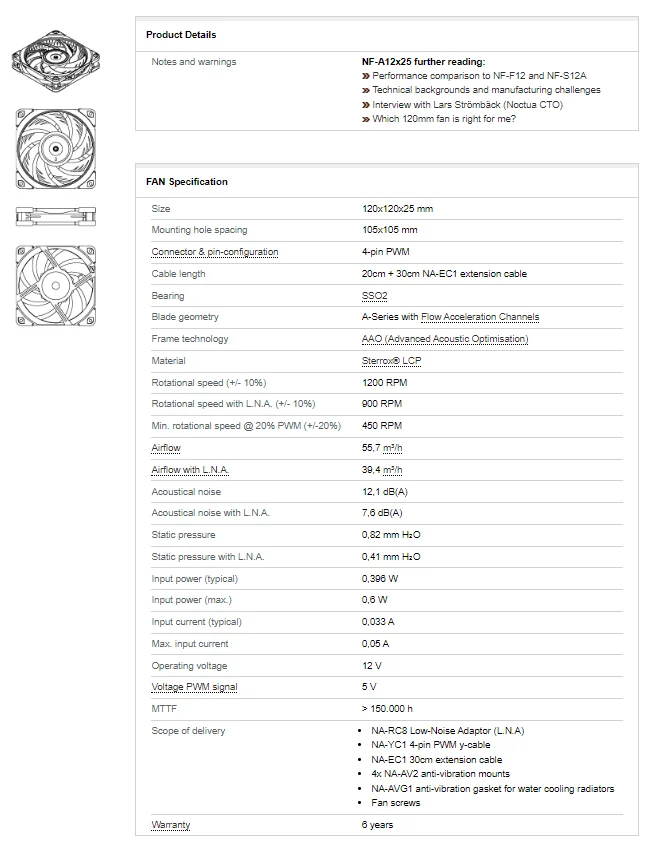Click the FAN Specification section header

[x=187, y=182]
